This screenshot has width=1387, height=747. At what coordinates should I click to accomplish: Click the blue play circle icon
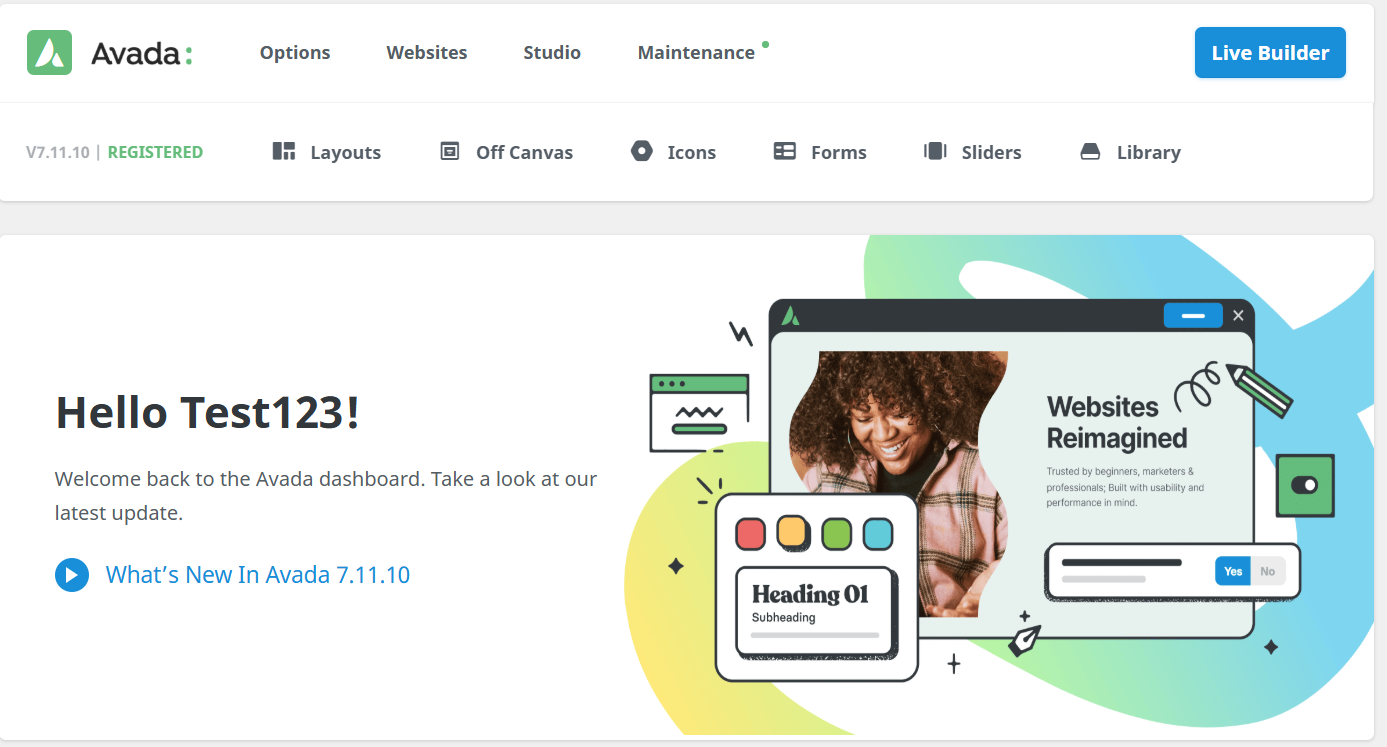72,575
